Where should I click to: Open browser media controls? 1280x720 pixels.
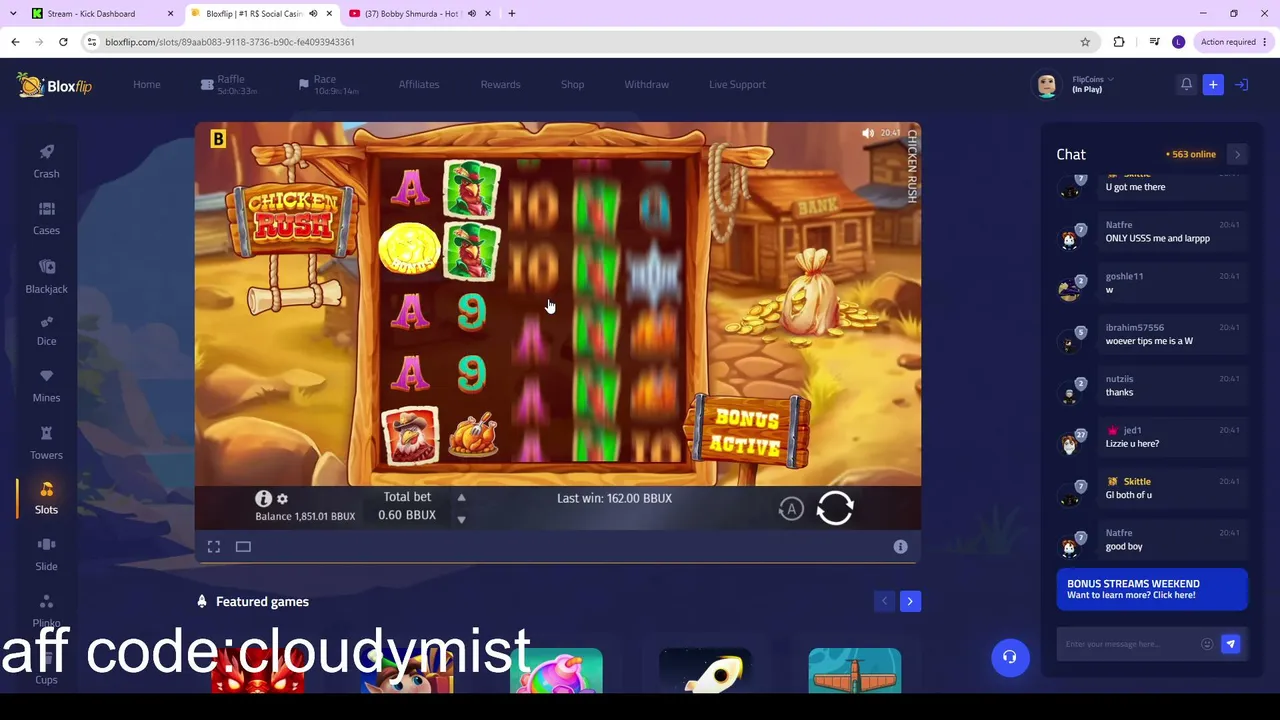tap(1154, 42)
